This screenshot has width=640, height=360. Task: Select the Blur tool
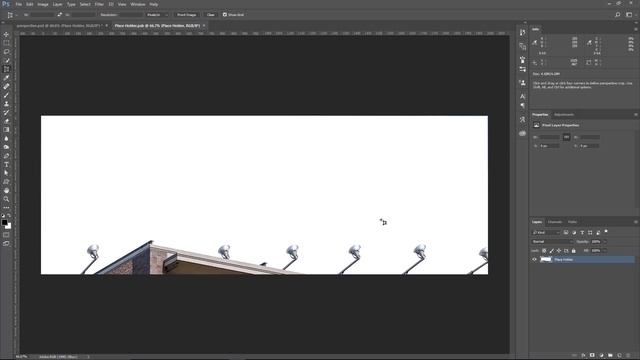point(6,138)
